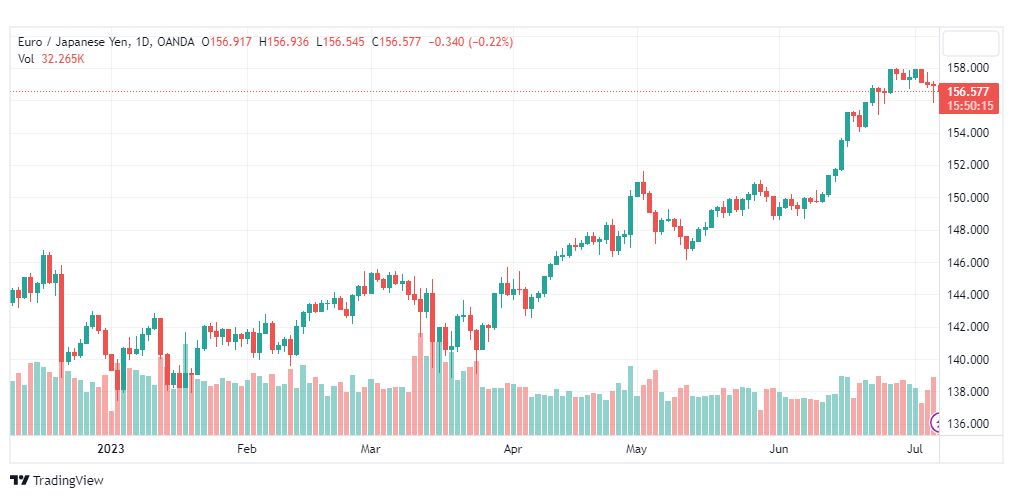This screenshot has height=498, width=1012.
Task: Click the TradingView wordmark text
Action: 68,481
